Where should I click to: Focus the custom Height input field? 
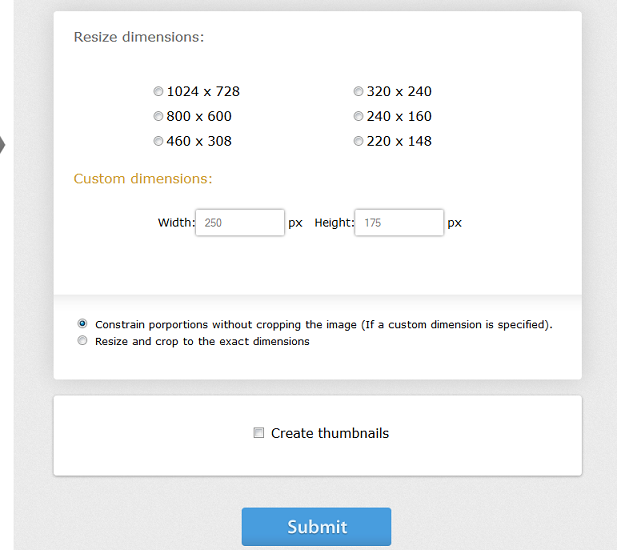point(399,223)
